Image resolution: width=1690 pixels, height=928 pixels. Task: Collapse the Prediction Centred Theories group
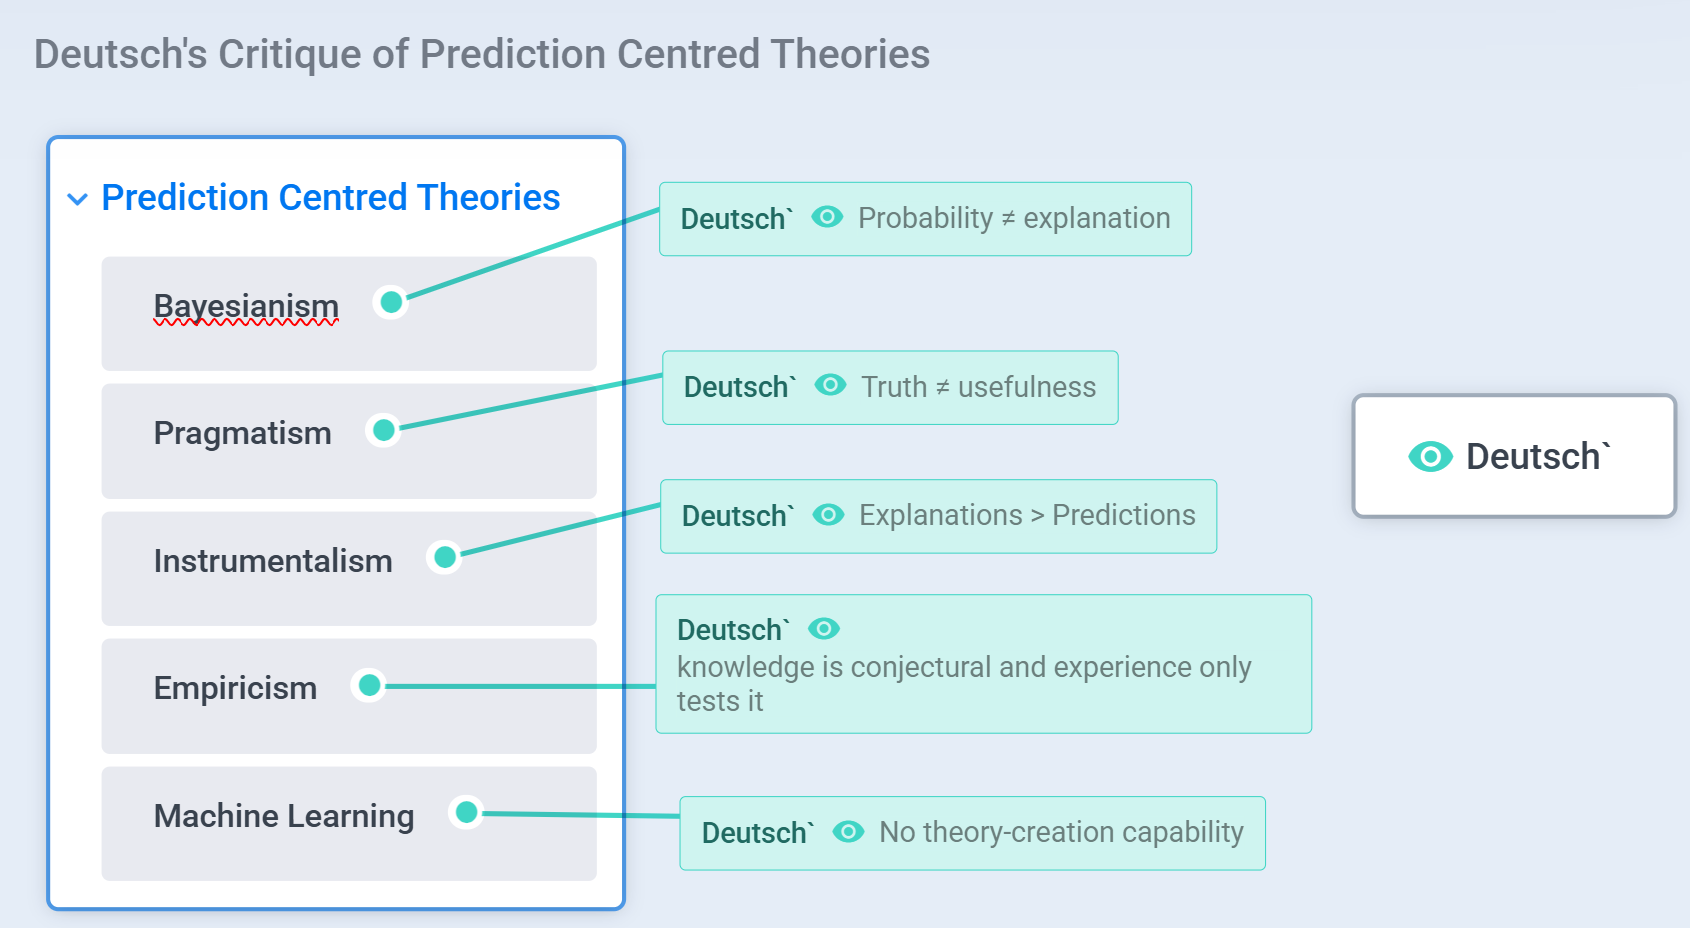point(77,199)
